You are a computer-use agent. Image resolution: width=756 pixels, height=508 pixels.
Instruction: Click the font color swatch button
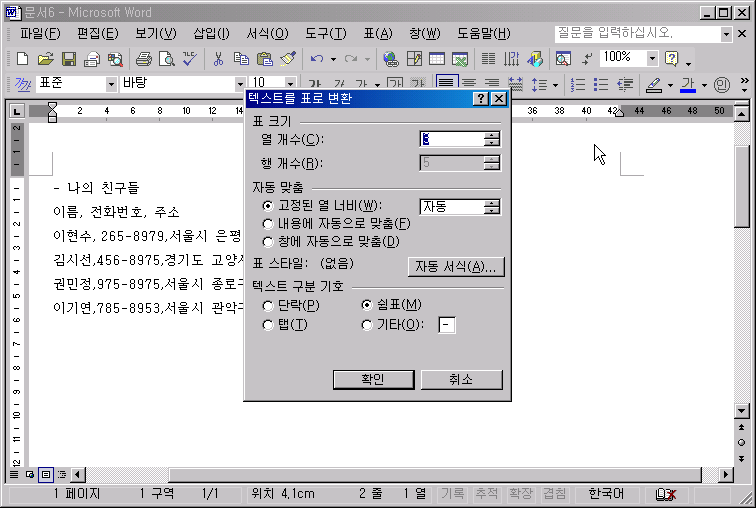coord(688,84)
